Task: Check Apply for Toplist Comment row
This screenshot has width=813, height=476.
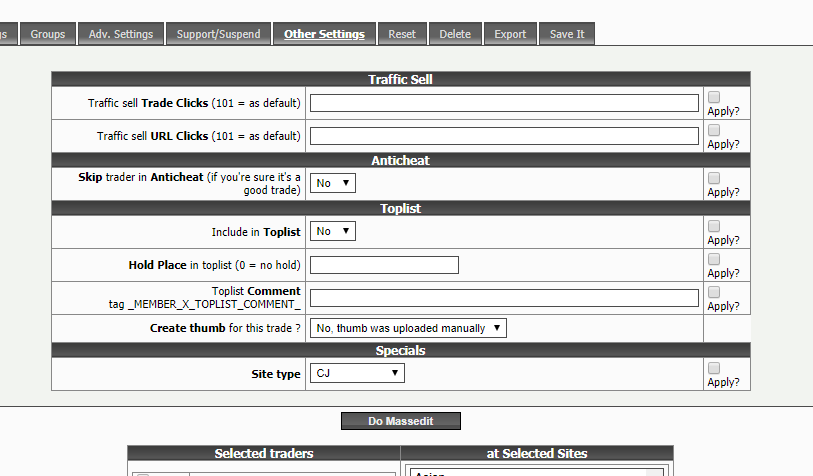Action: pyautogui.click(x=714, y=292)
